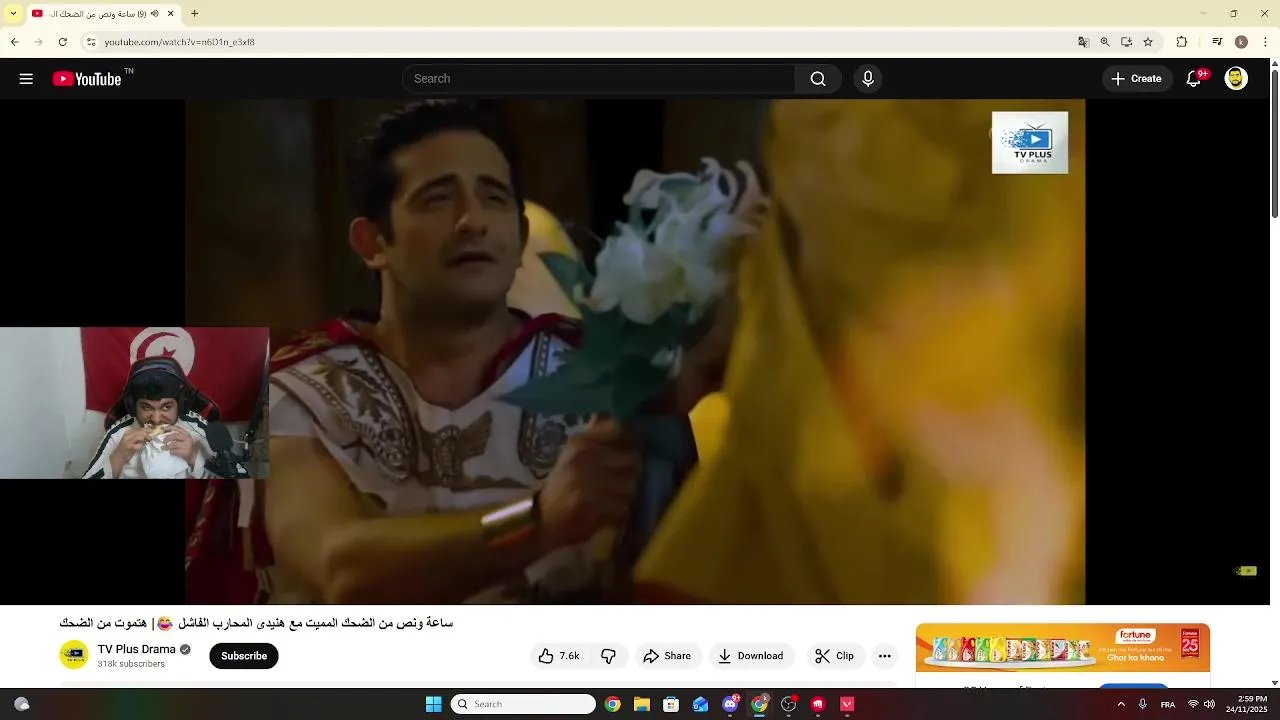Screen dimensions: 1280x720
Task: Click the page vertical scrollbar thumb
Action: click(1274, 145)
